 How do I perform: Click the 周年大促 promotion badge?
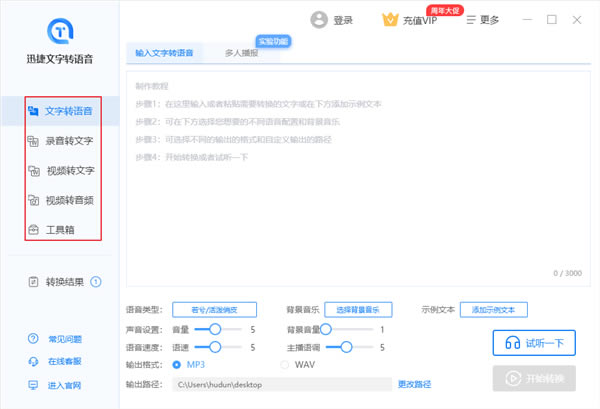click(445, 10)
